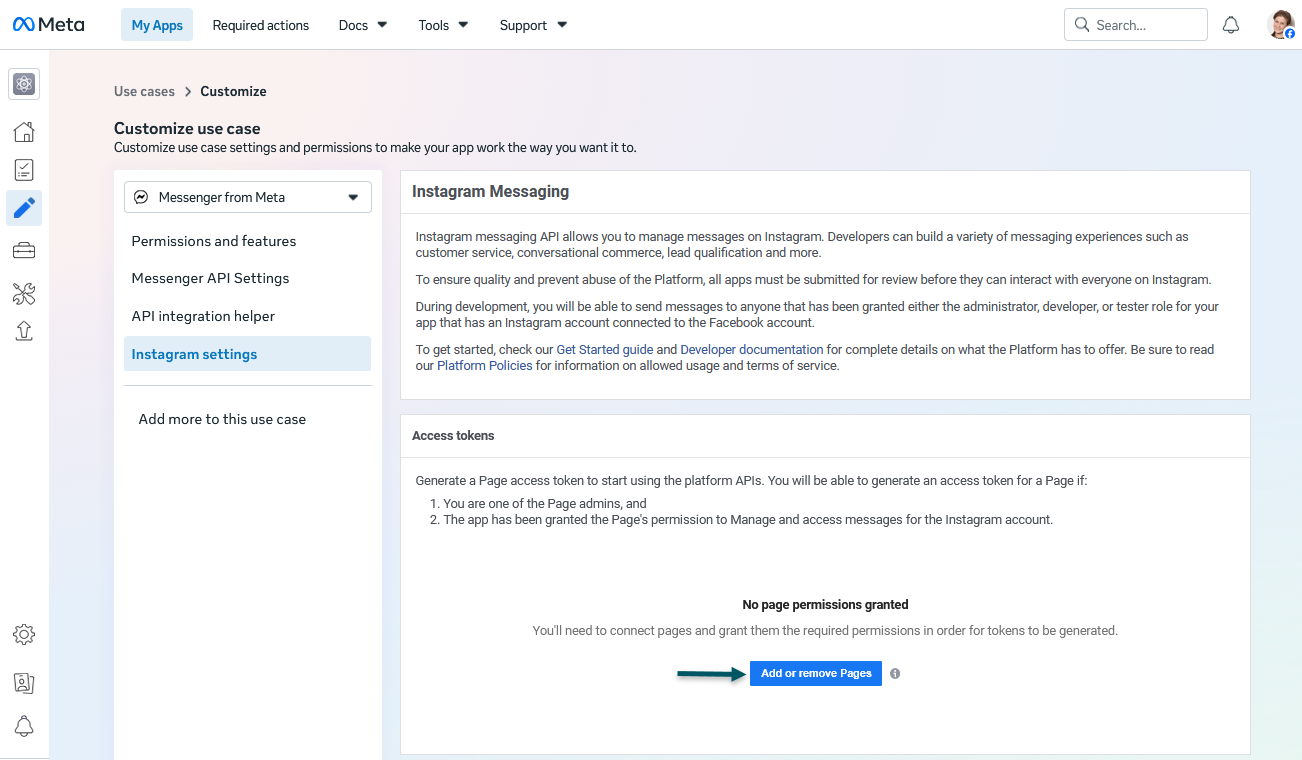Open the My Apps tab
This screenshot has height=760, width=1302.
pyautogui.click(x=157, y=25)
